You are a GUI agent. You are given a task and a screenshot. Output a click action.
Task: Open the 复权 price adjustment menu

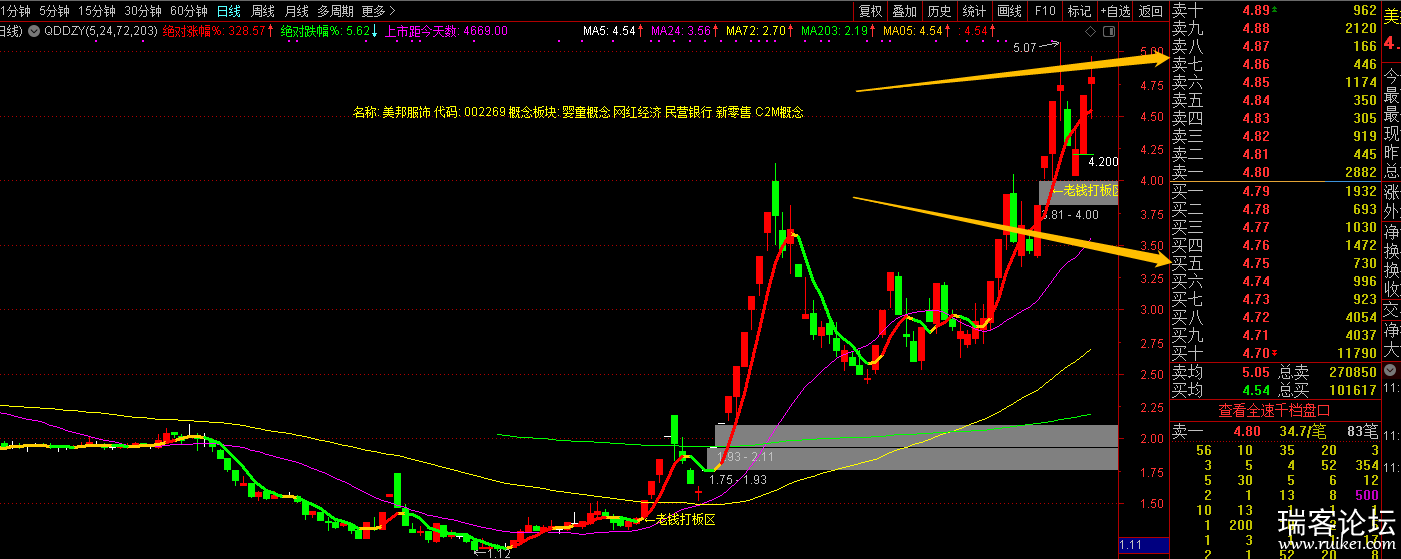pos(871,11)
